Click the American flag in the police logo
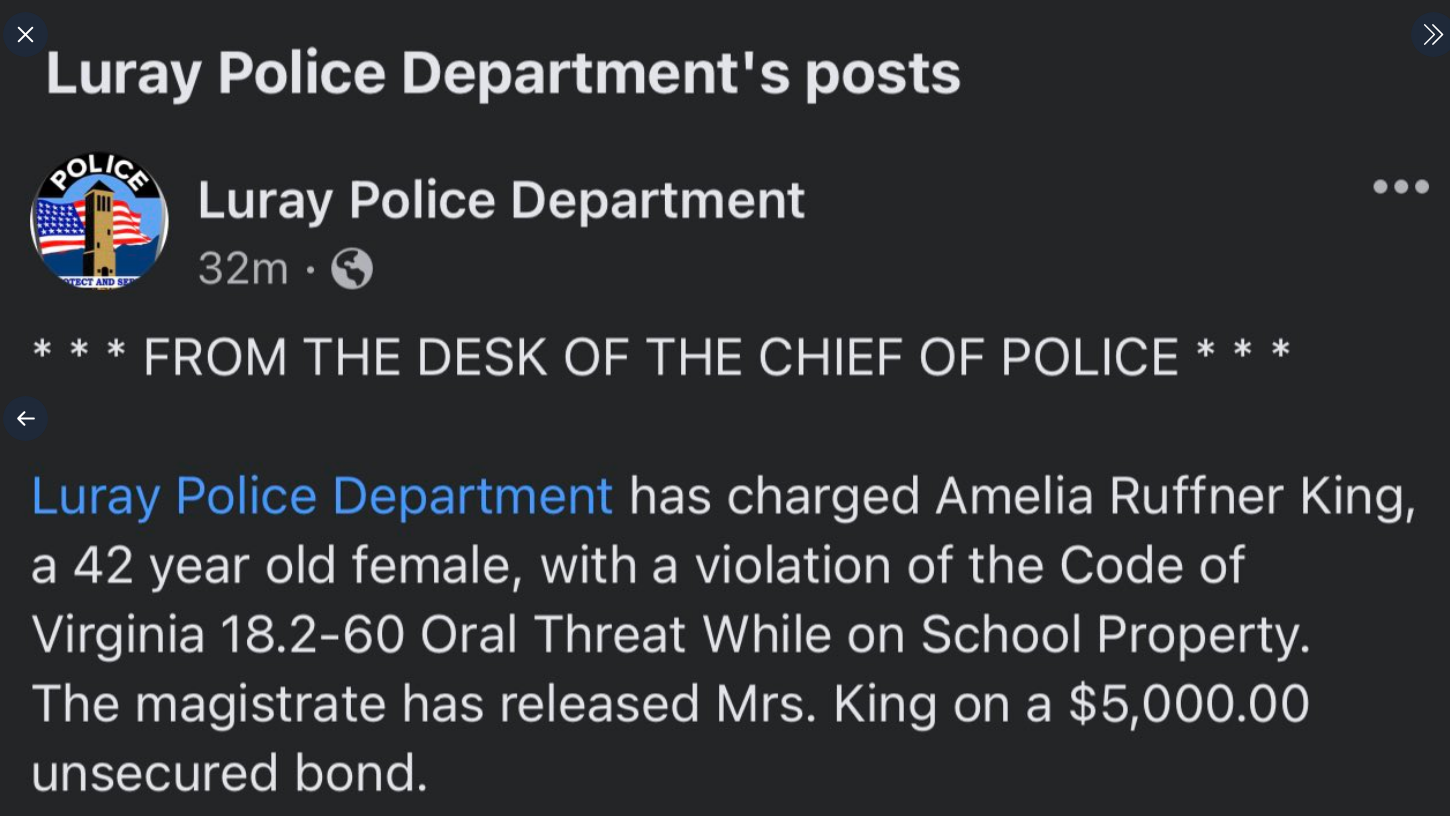 [x=60, y=225]
